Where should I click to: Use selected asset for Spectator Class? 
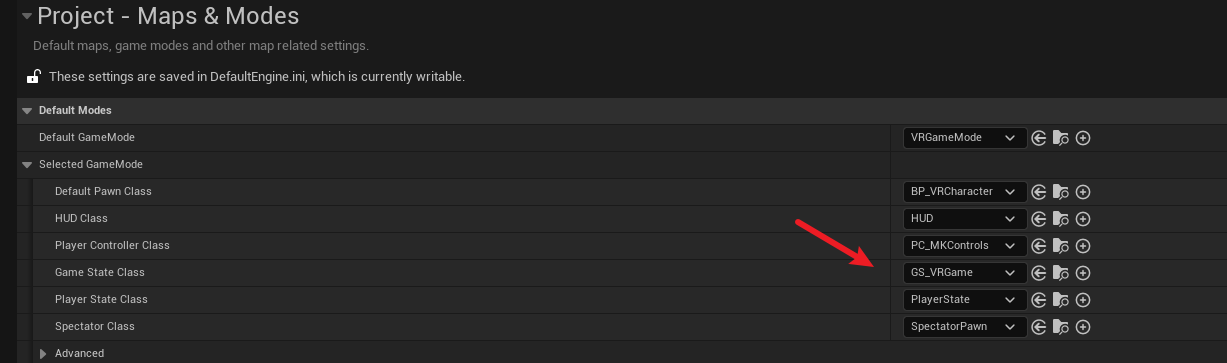[x=1039, y=327]
